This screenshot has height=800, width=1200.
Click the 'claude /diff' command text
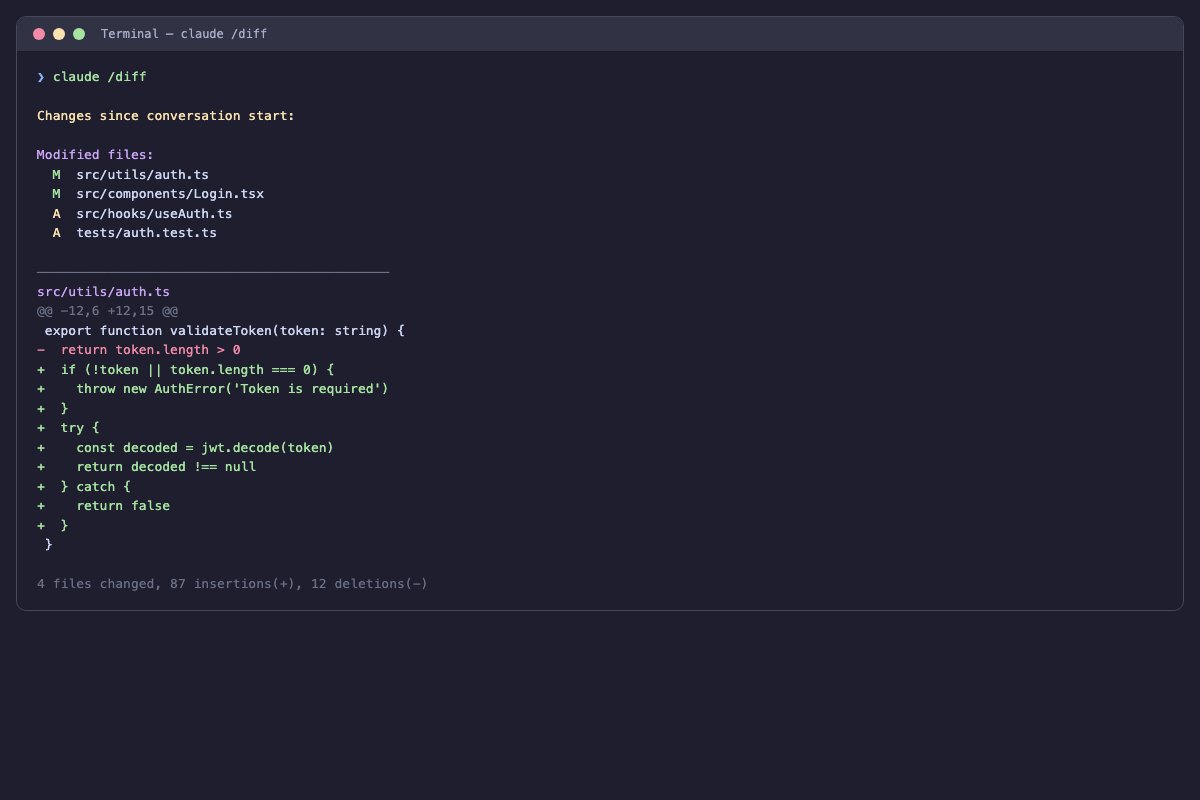pyautogui.click(x=100, y=76)
